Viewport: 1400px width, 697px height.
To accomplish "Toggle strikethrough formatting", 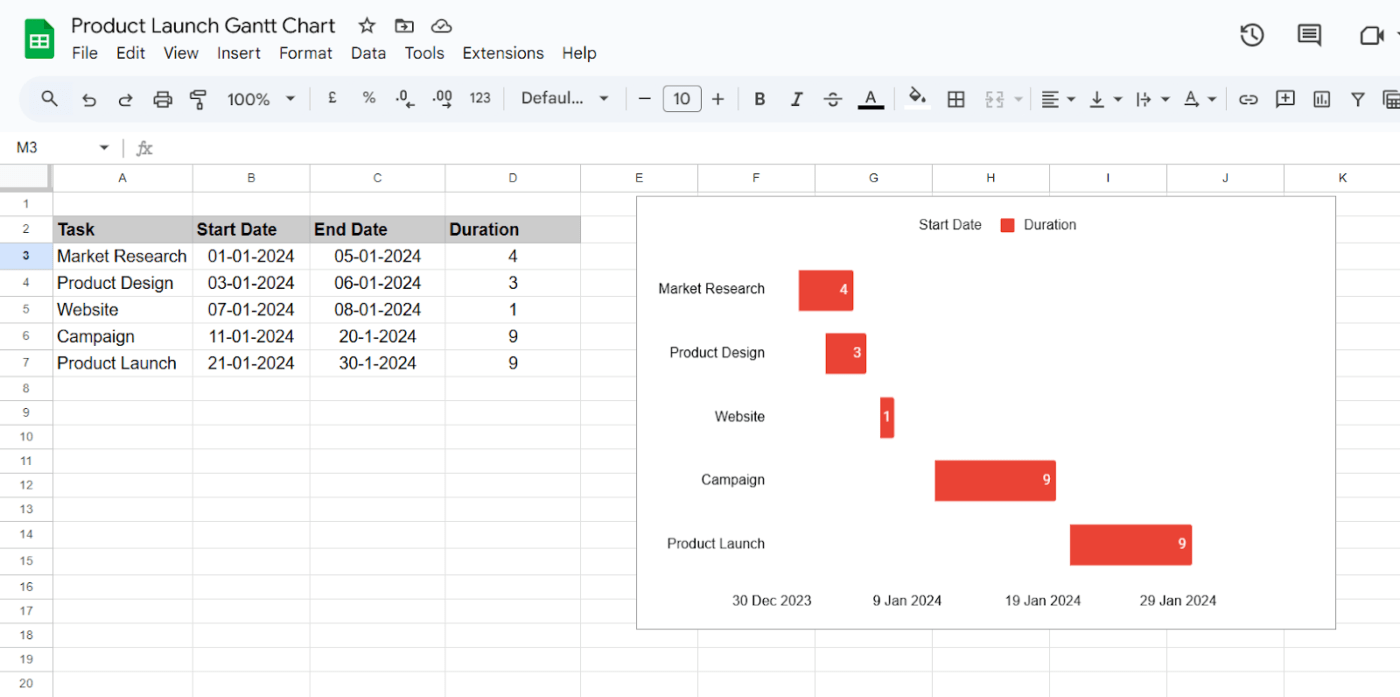I will [832, 99].
